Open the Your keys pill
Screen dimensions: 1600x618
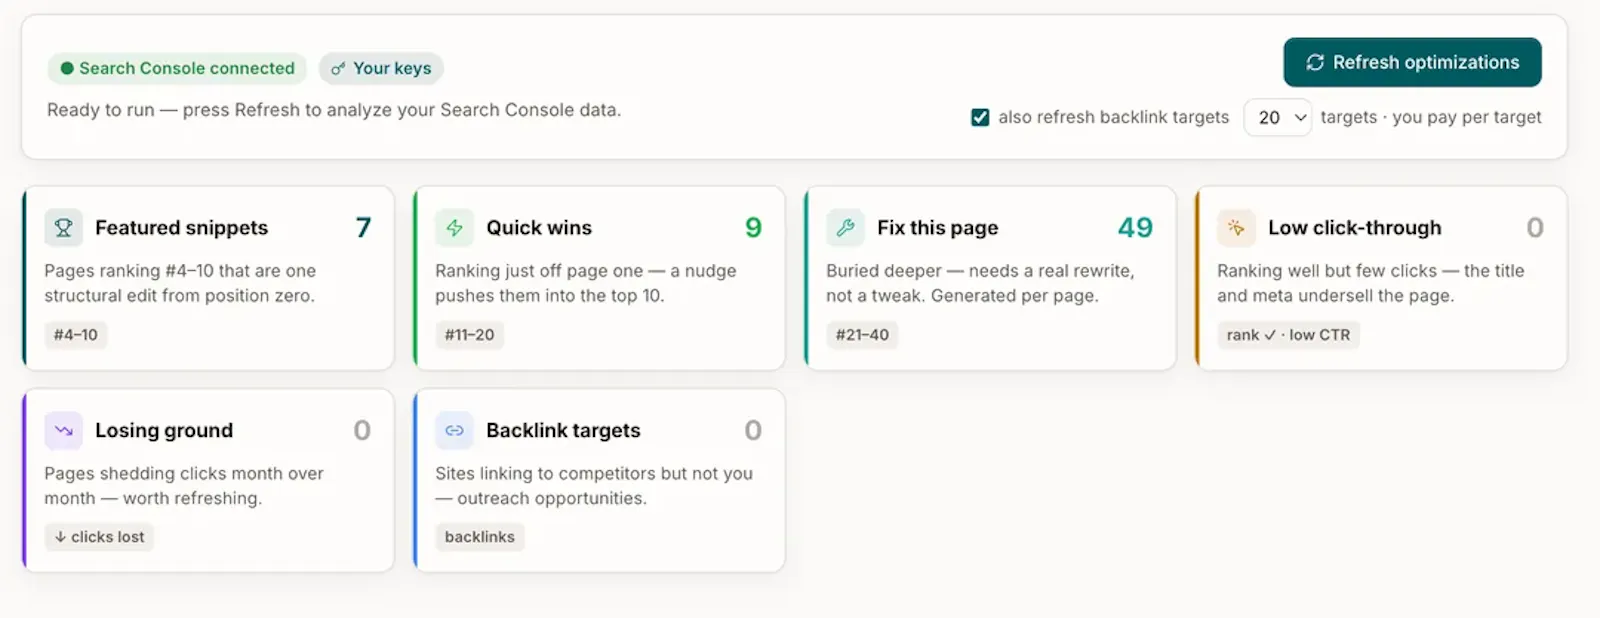(381, 68)
